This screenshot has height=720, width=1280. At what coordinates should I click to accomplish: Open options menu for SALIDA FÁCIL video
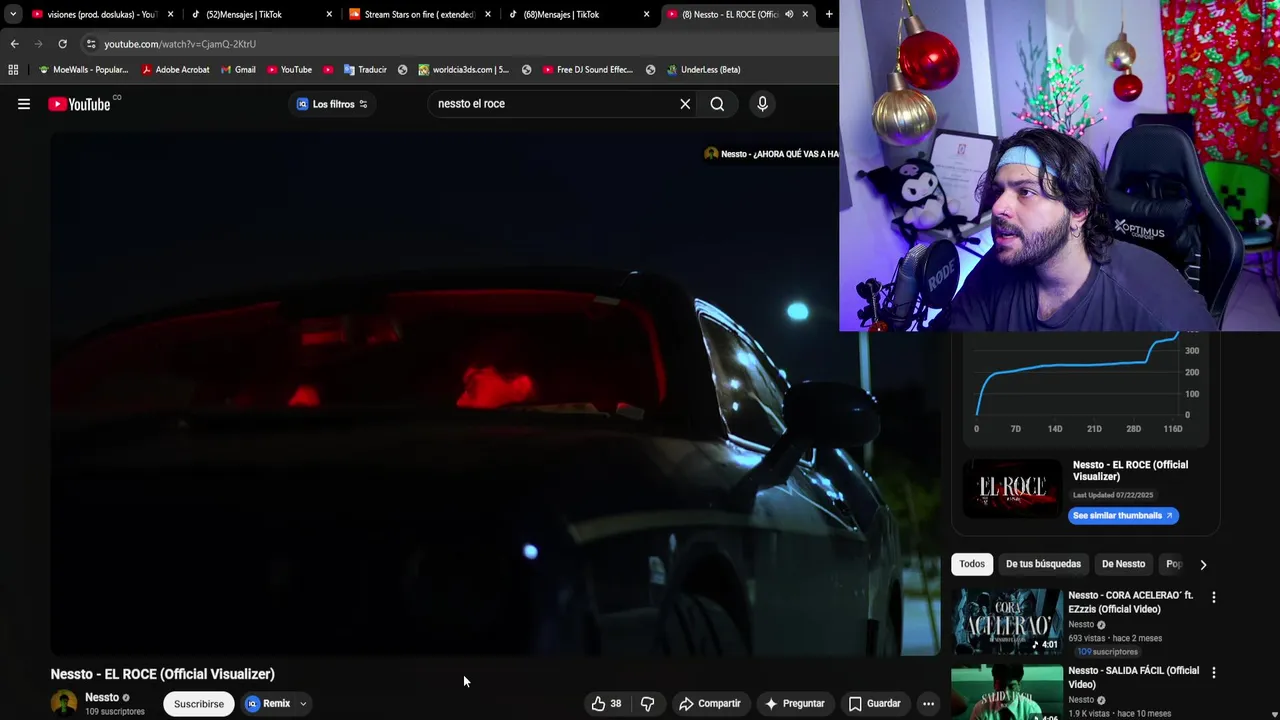pos(1214,673)
